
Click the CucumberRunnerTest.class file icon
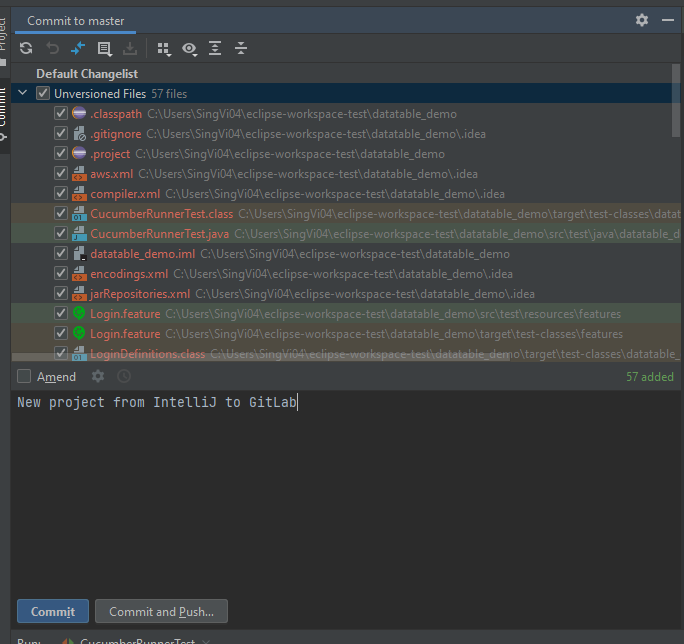[79, 214]
